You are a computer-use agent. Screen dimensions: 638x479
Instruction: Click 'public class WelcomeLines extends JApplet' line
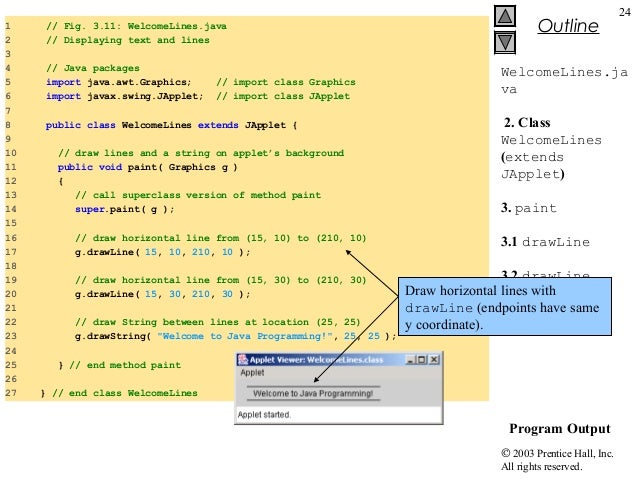click(x=171, y=125)
